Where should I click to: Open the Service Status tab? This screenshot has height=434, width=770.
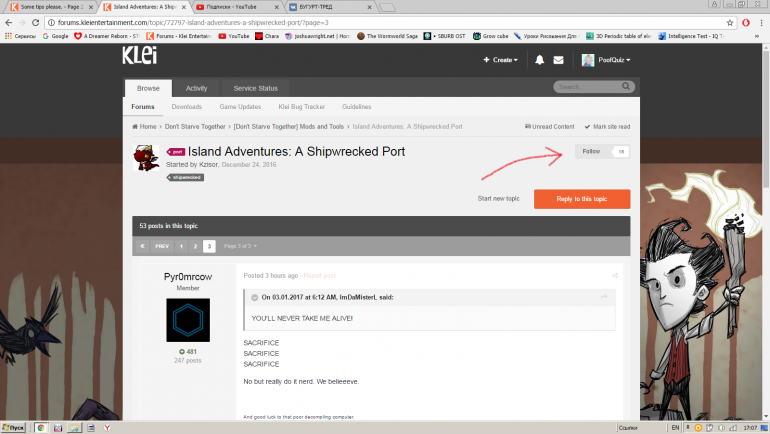(255, 88)
